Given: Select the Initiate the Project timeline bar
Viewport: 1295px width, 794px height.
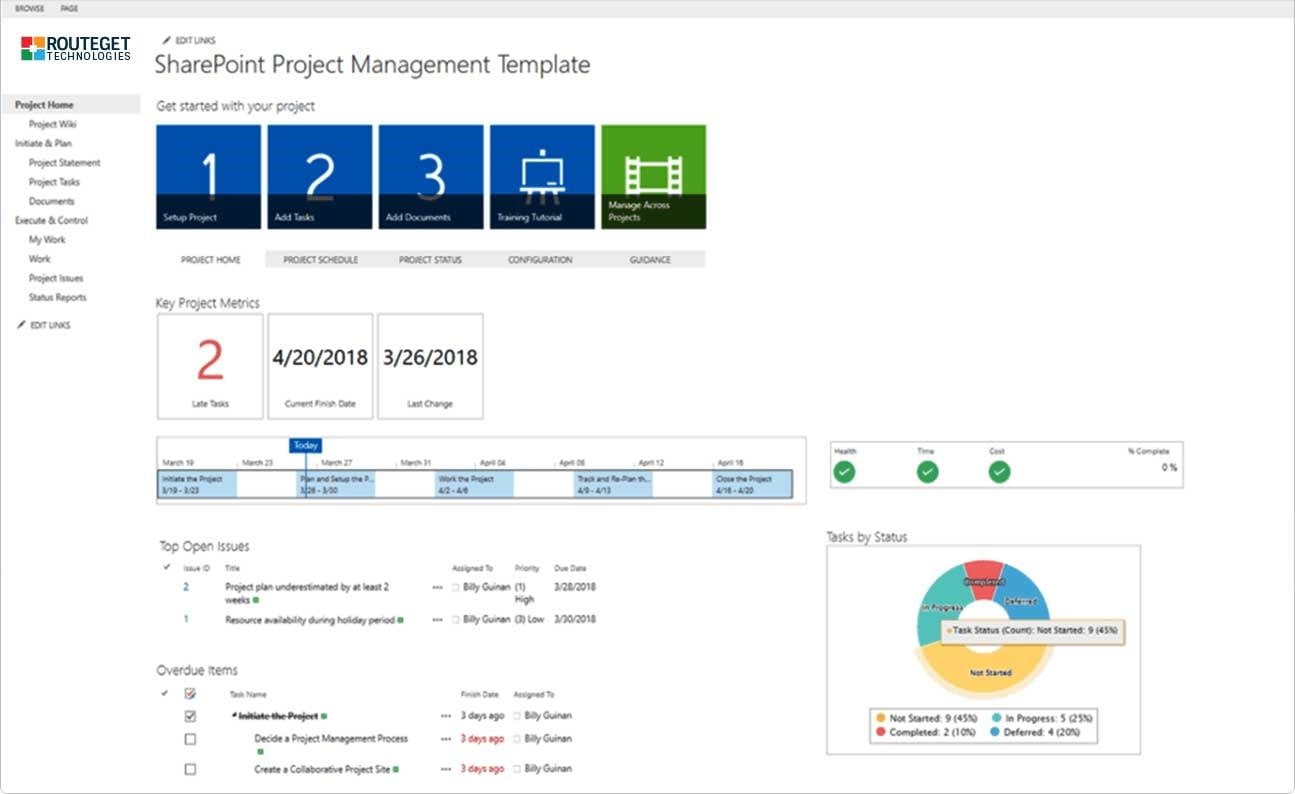Looking at the screenshot, I should tap(198, 485).
